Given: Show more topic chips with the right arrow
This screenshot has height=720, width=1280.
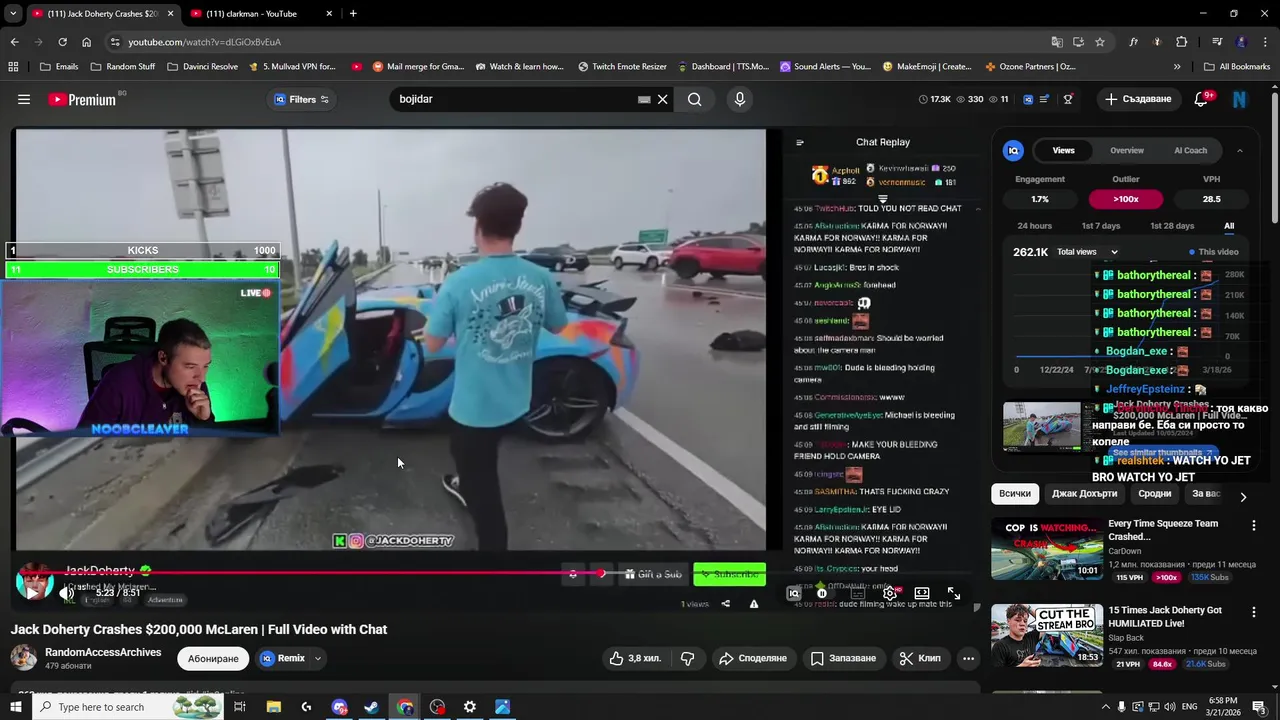Looking at the screenshot, I should (x=1243, y=496).
